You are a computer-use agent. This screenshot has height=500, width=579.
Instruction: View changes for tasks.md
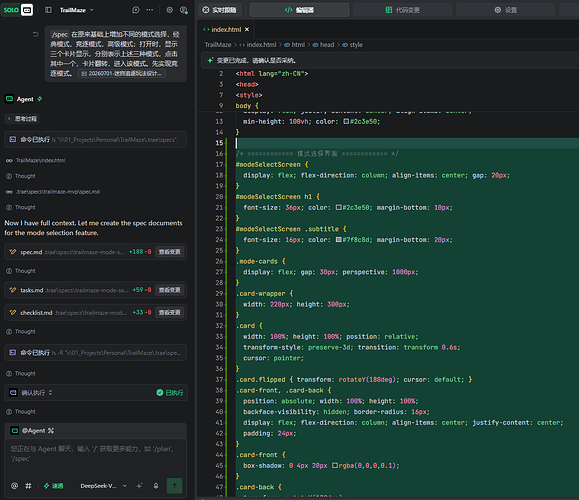click(x=169, y=290)
